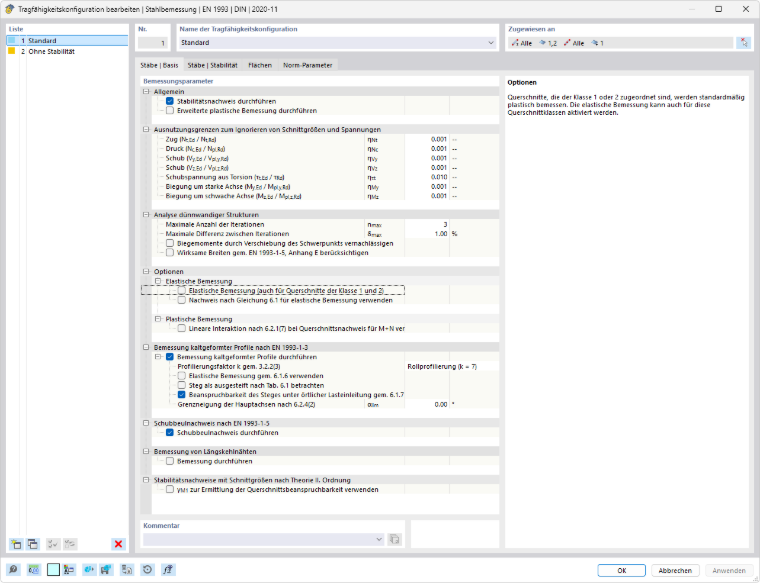Click the reset circular arrow icon
760x583 pixels.
(148, 569)
